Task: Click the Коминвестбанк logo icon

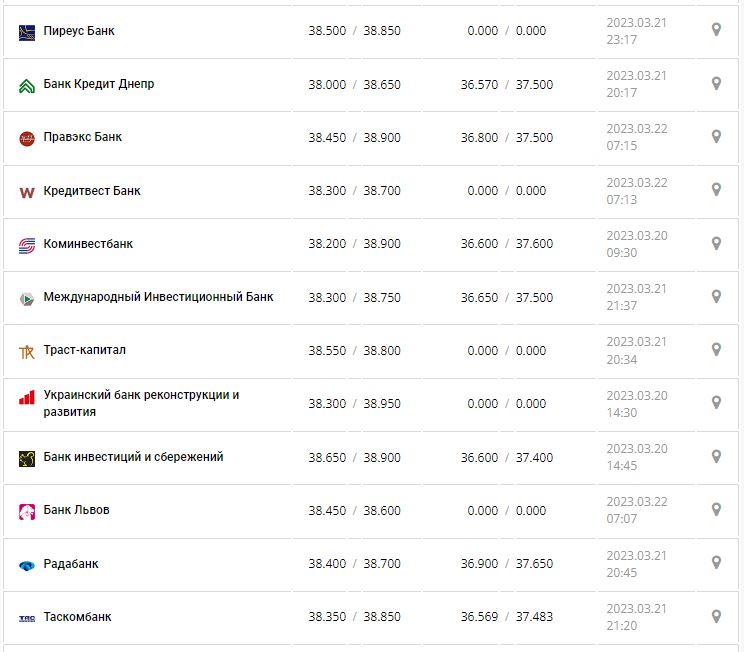Action: tap(27, 245)
